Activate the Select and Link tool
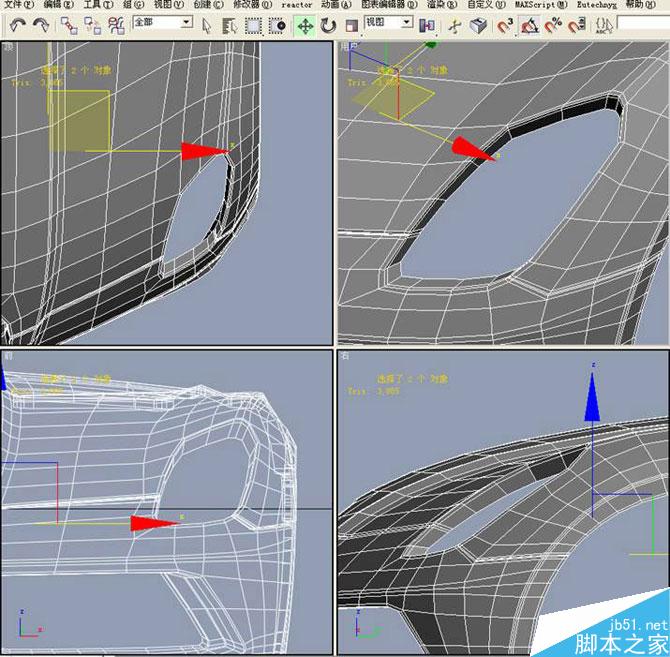This screenshot has height=657, width=670. tap(69, 26)
